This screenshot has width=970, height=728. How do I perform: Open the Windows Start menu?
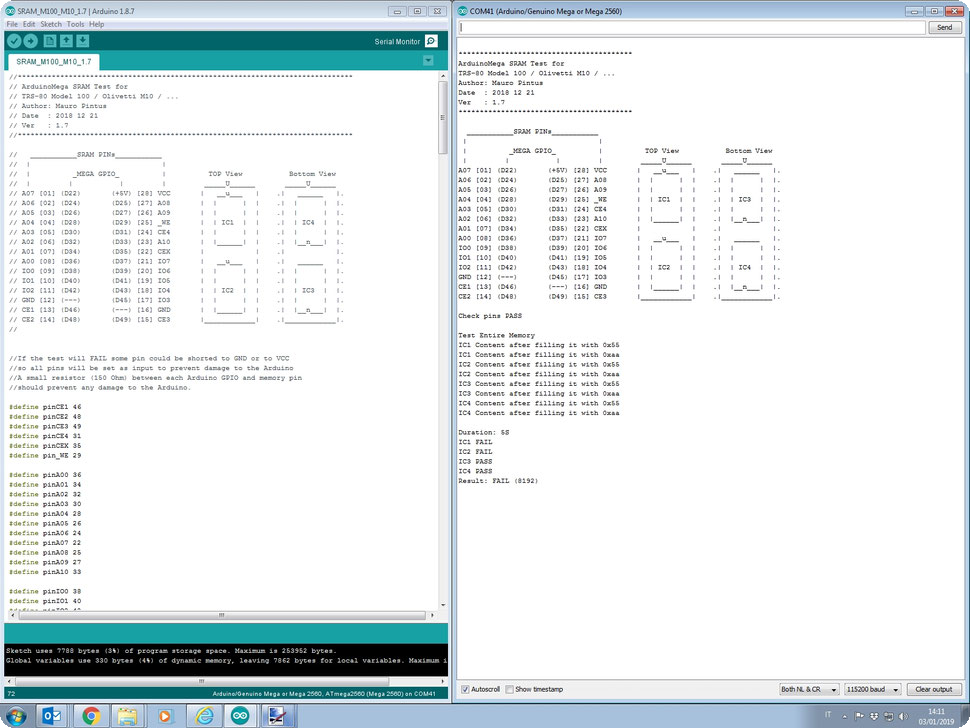pyautogui.click(x=17, y=716)
